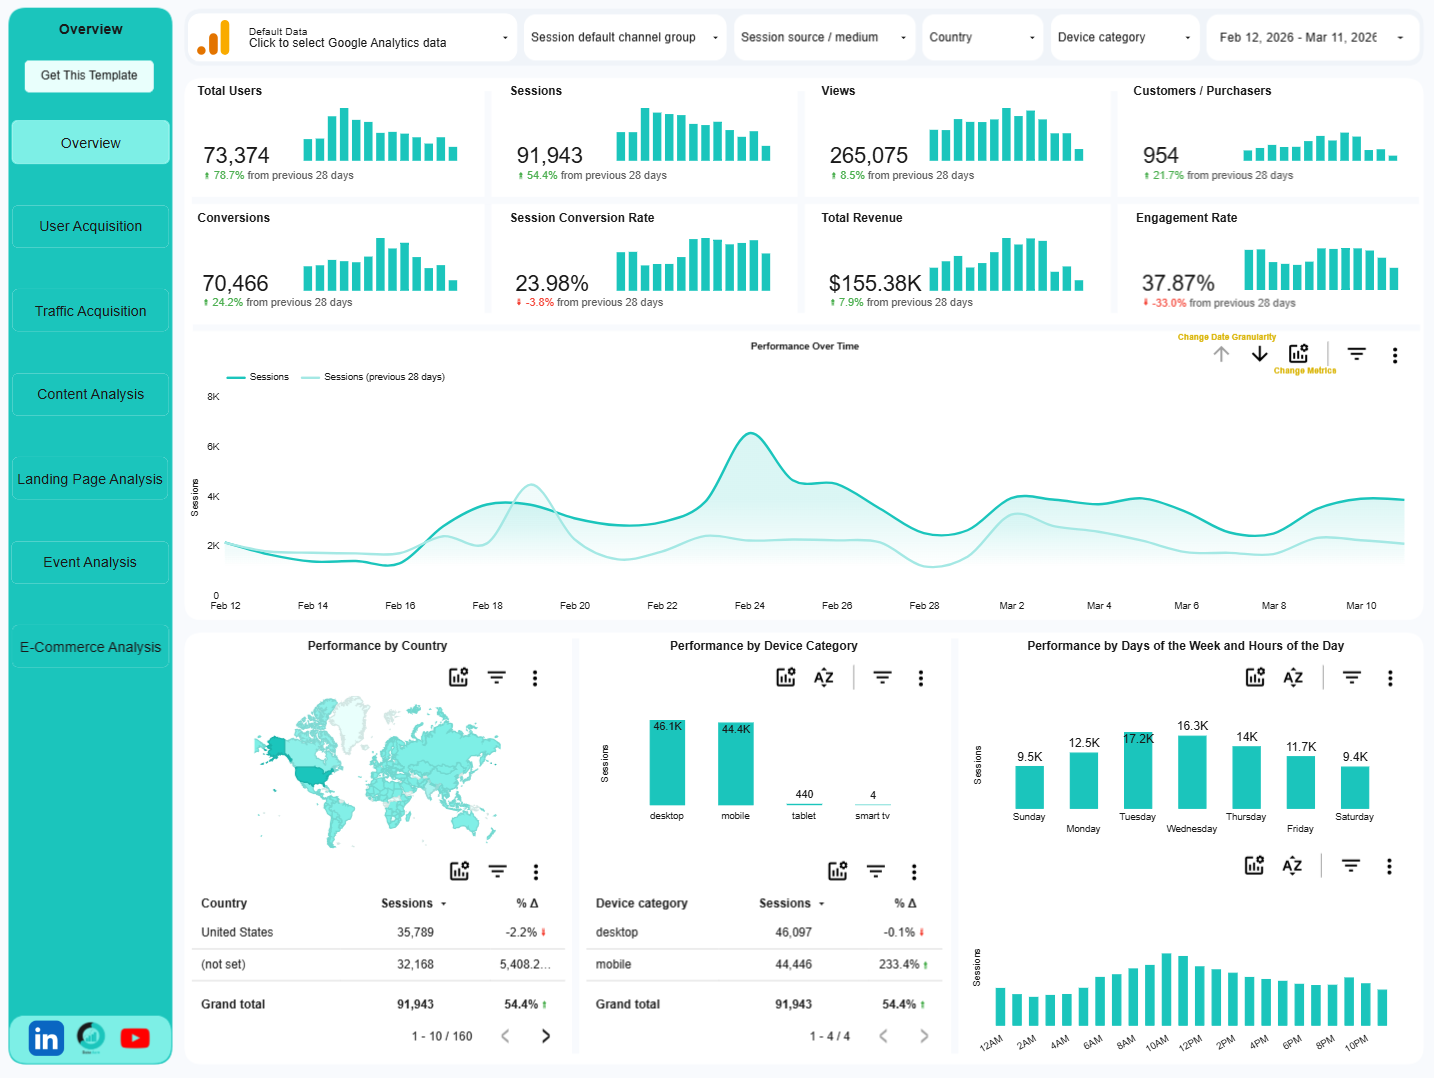The width and height of the screenshot is (1434, 1078).
Task: Switch to the E-Commerce Analysis tab
Action: [x=90, y=646]
